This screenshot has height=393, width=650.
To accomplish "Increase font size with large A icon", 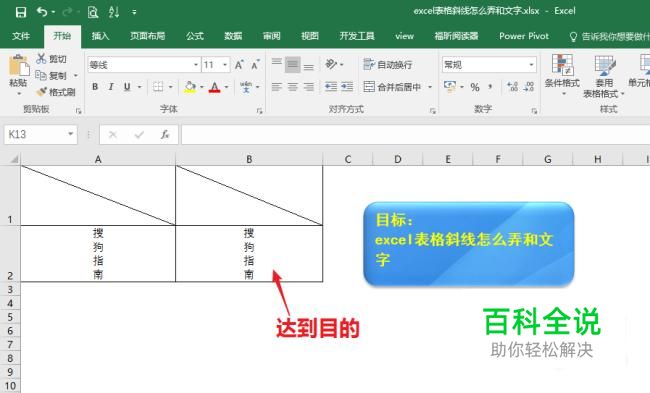I will (239, 65).
